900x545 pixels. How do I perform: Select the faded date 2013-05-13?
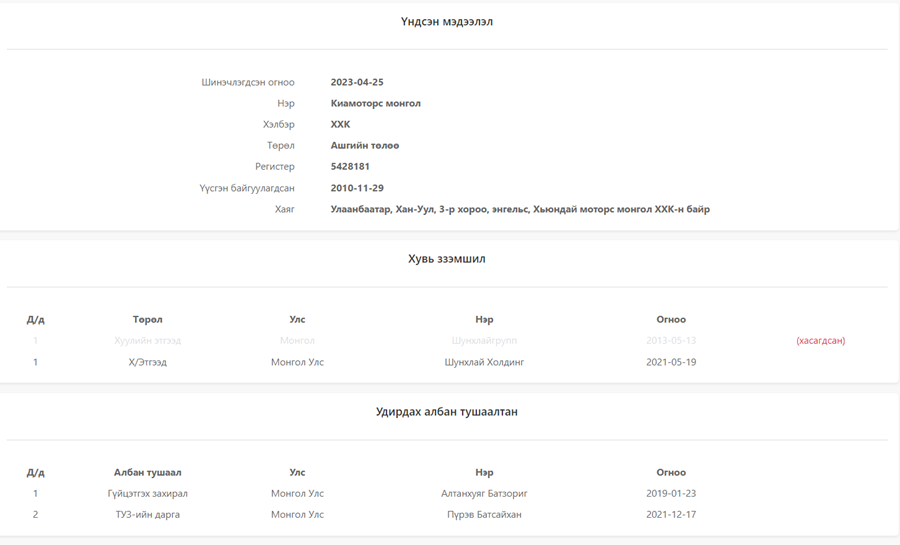tap(671, 341)
